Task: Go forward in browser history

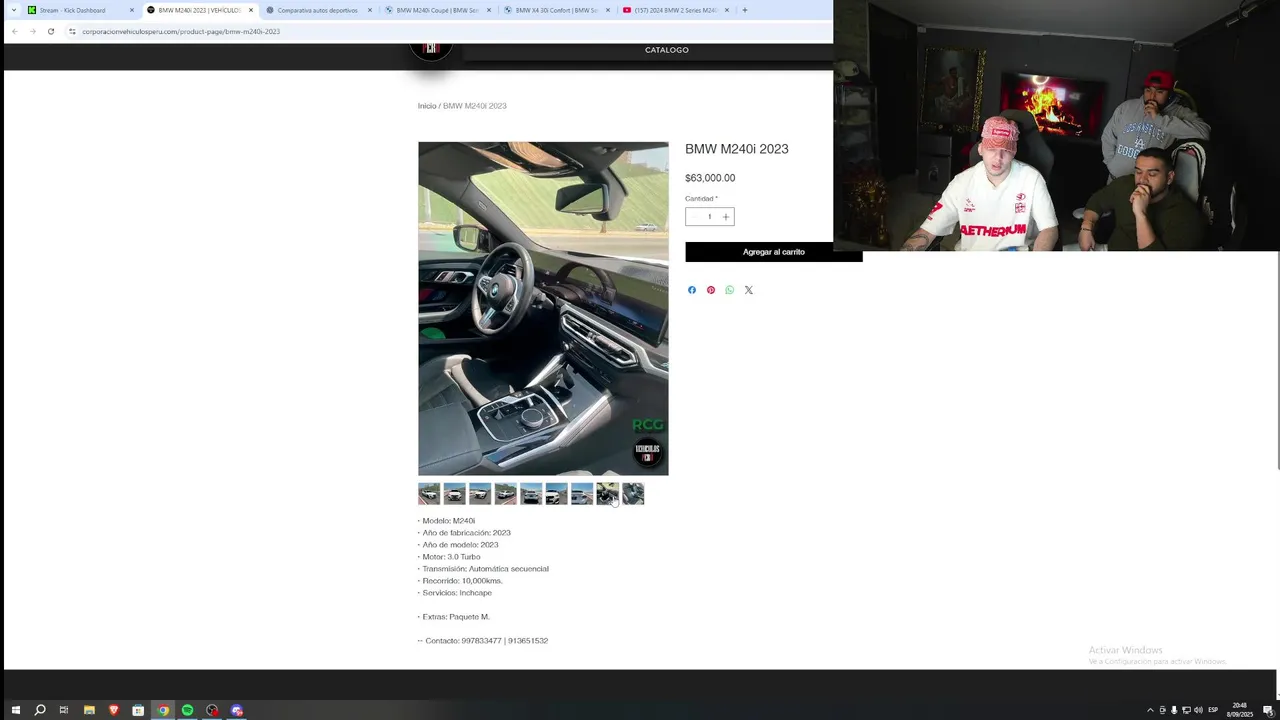Action: [32, 31]
